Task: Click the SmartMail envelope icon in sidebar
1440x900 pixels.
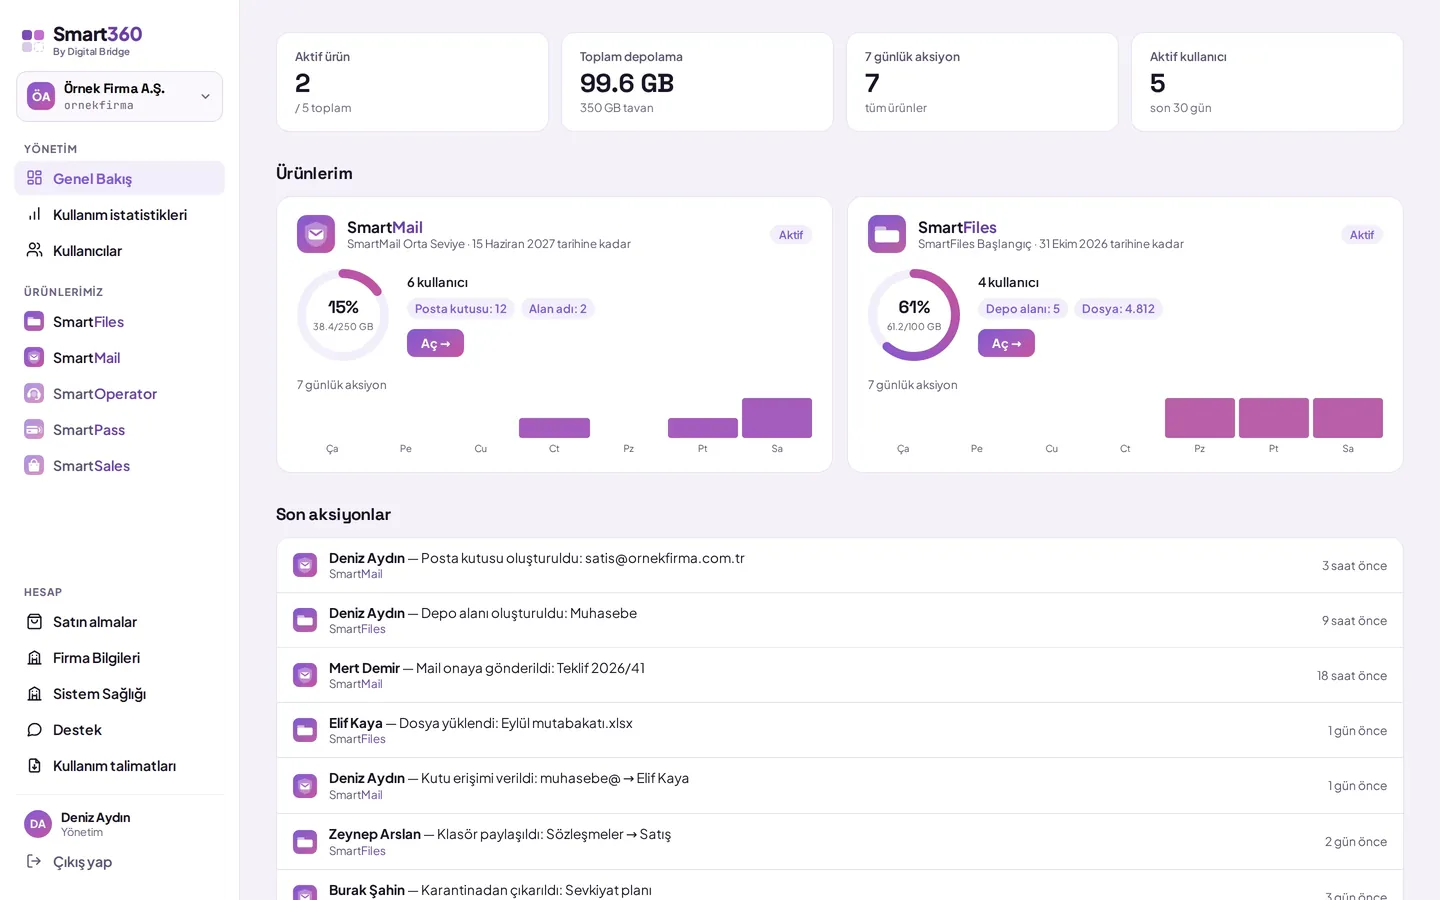Action: 34,357
